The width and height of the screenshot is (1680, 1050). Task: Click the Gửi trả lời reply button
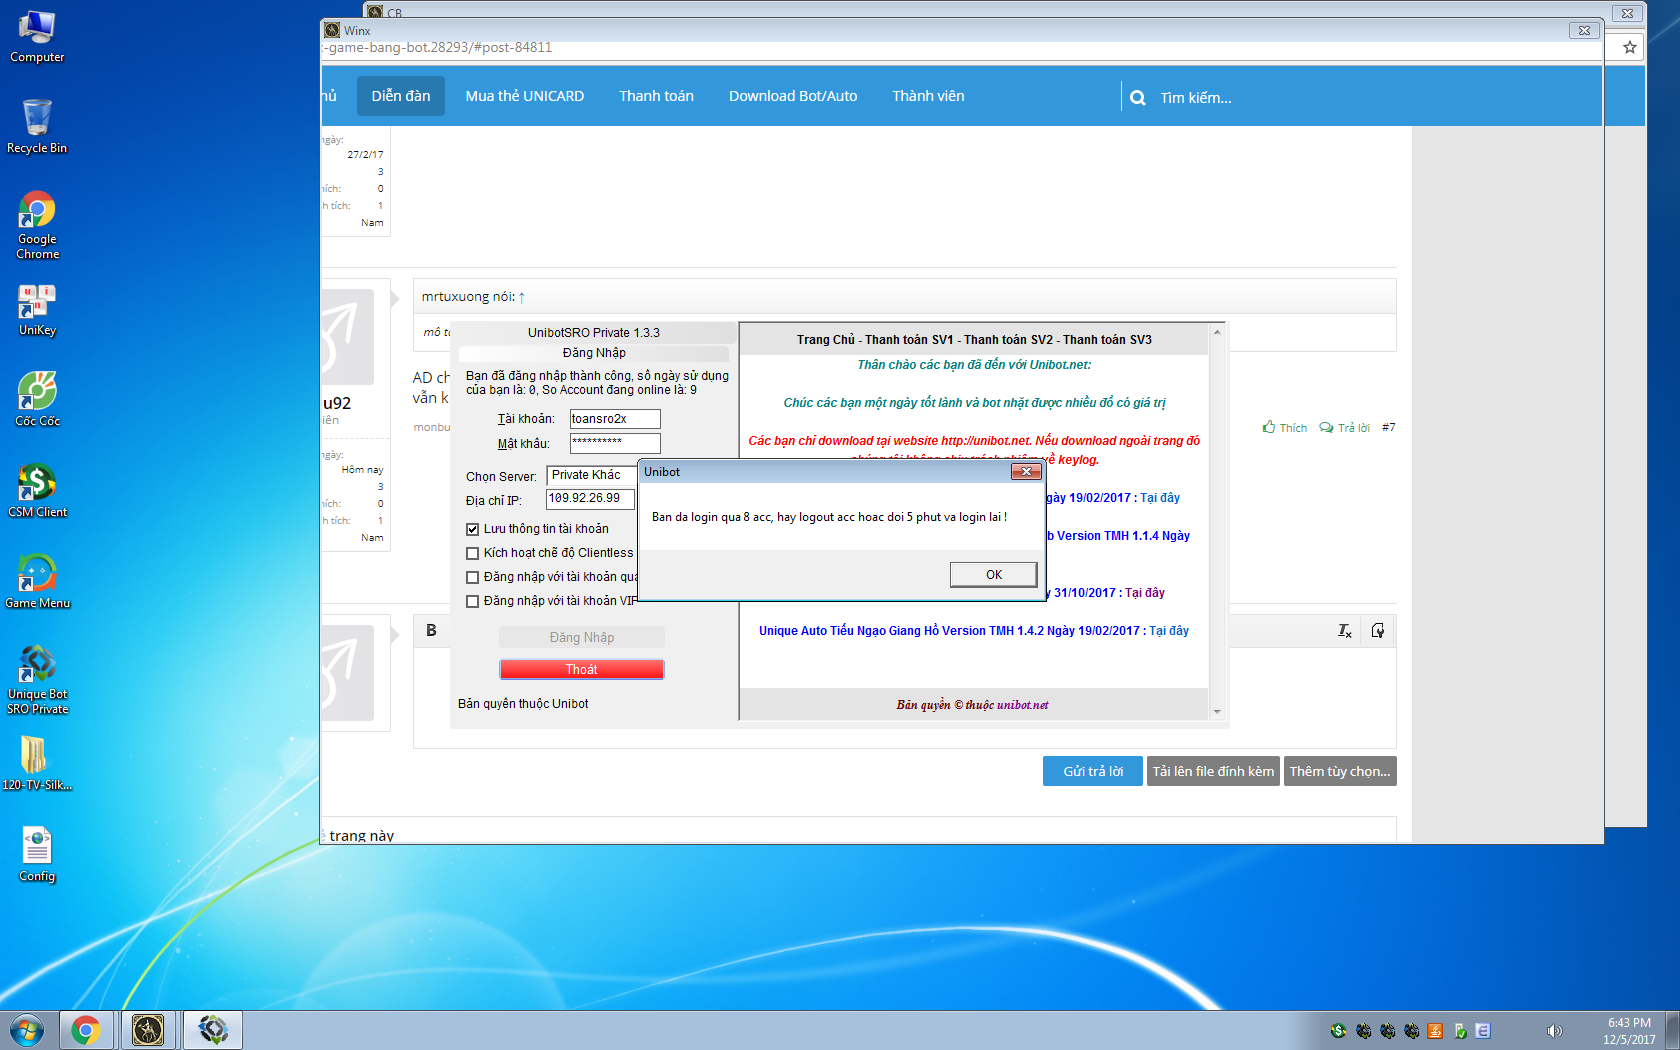tap(1093, 771)
